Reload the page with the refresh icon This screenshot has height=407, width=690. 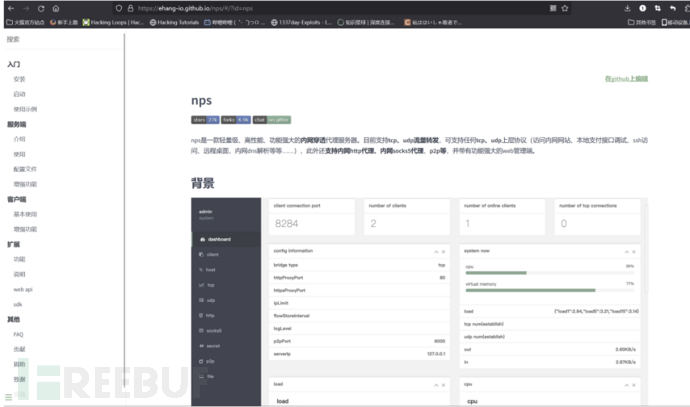[x=41, y=8]
